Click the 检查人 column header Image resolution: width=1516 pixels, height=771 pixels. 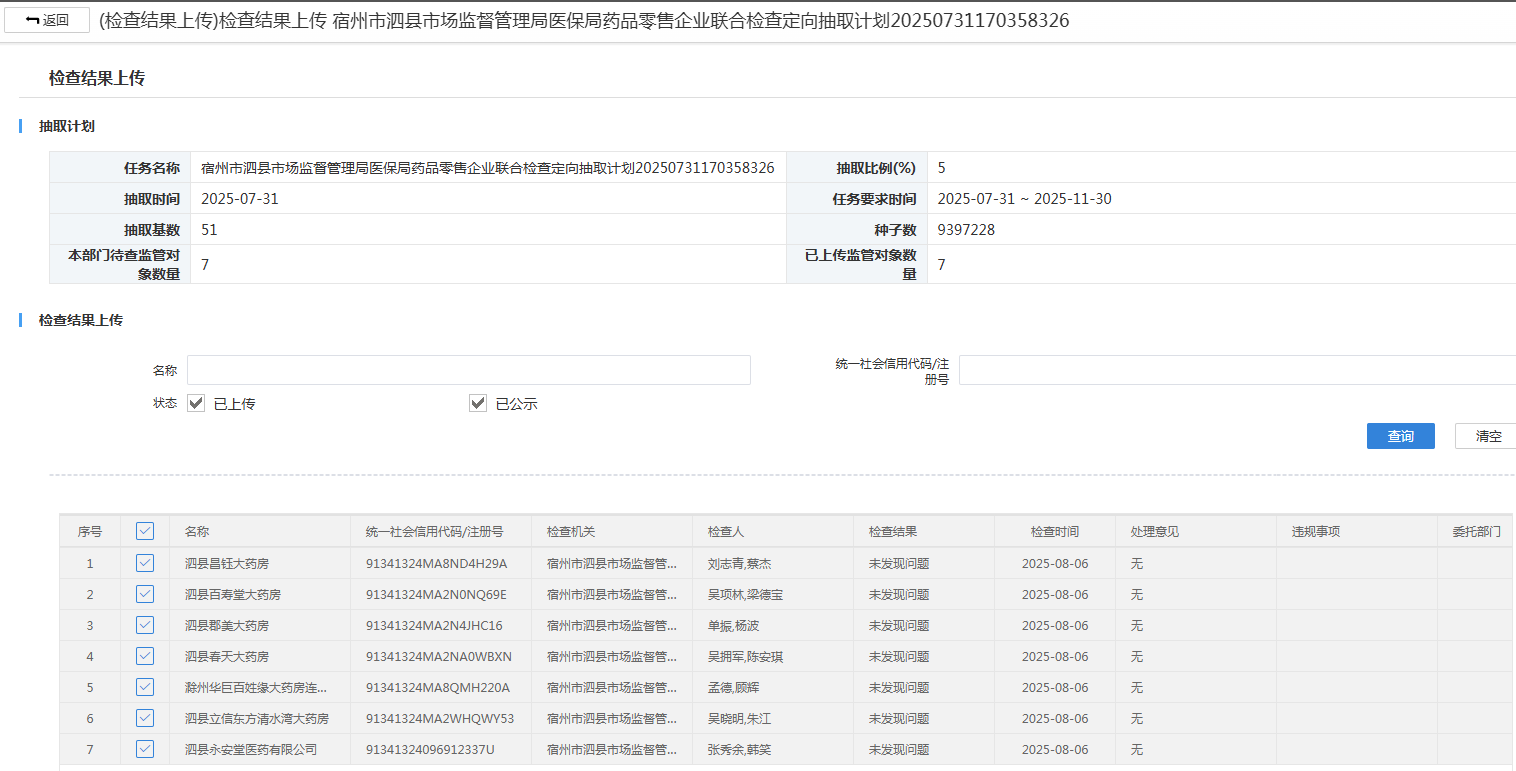tap(726, 532)
